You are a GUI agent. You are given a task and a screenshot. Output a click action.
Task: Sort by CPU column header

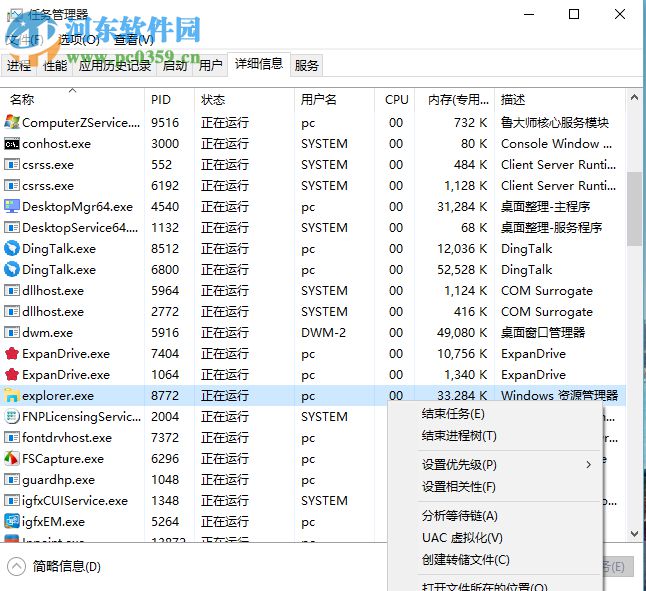tap(396, 100)
